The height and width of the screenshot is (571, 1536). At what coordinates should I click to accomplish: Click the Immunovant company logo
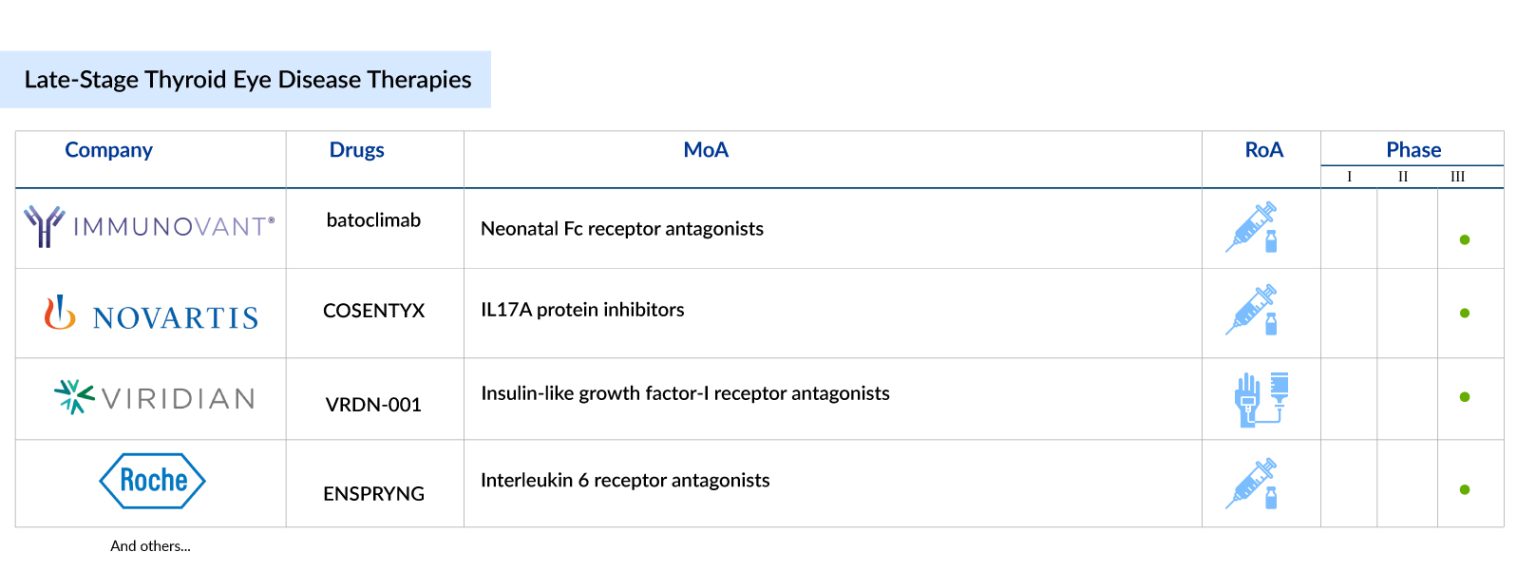pos(149,227)
